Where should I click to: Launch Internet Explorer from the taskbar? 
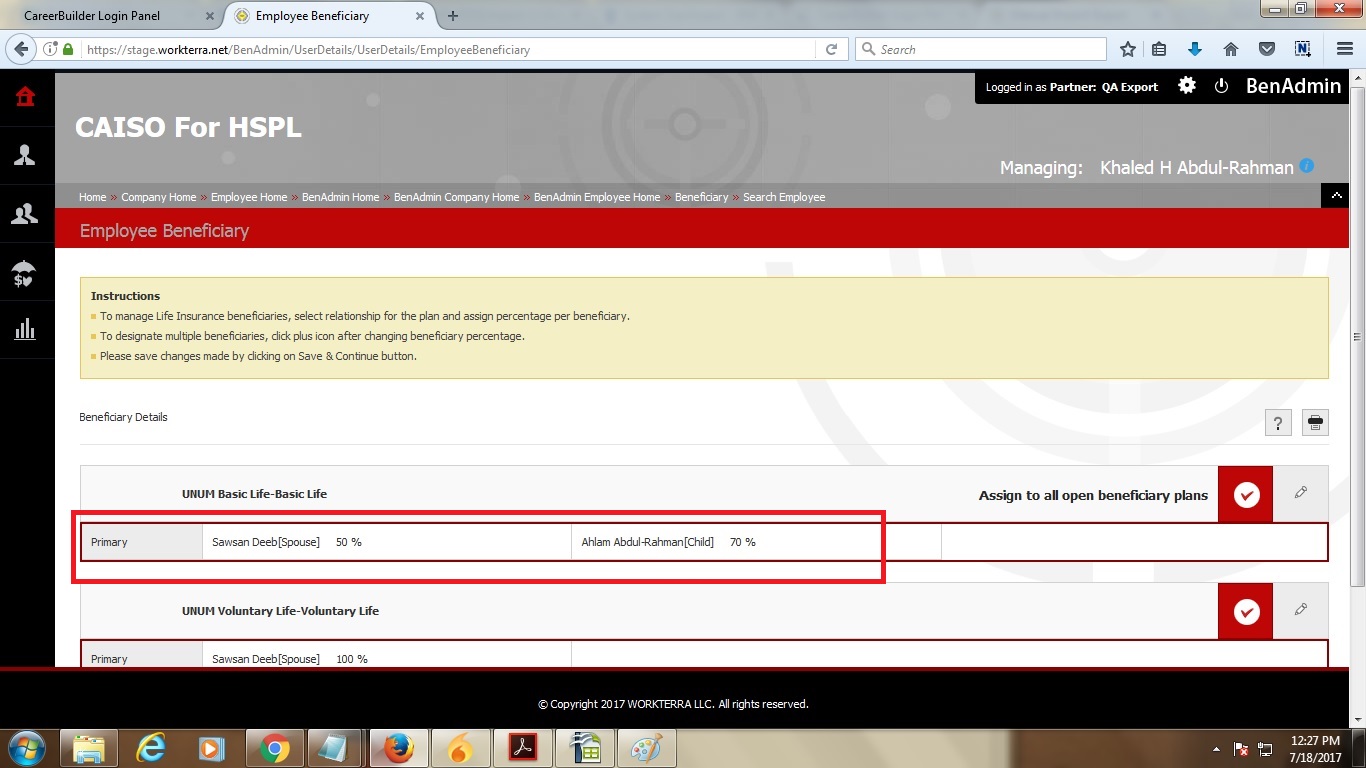[151, 748]
